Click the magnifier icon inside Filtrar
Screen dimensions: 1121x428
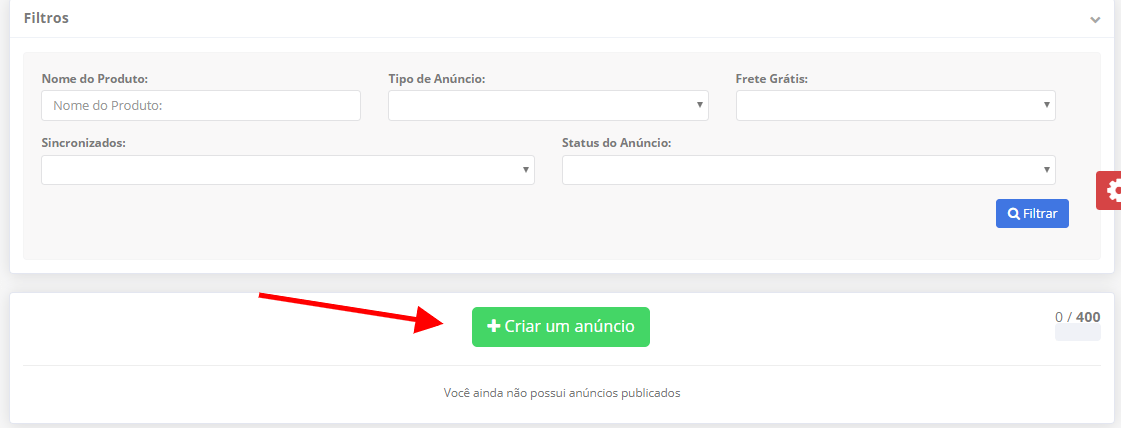(x=1014, y=214)
